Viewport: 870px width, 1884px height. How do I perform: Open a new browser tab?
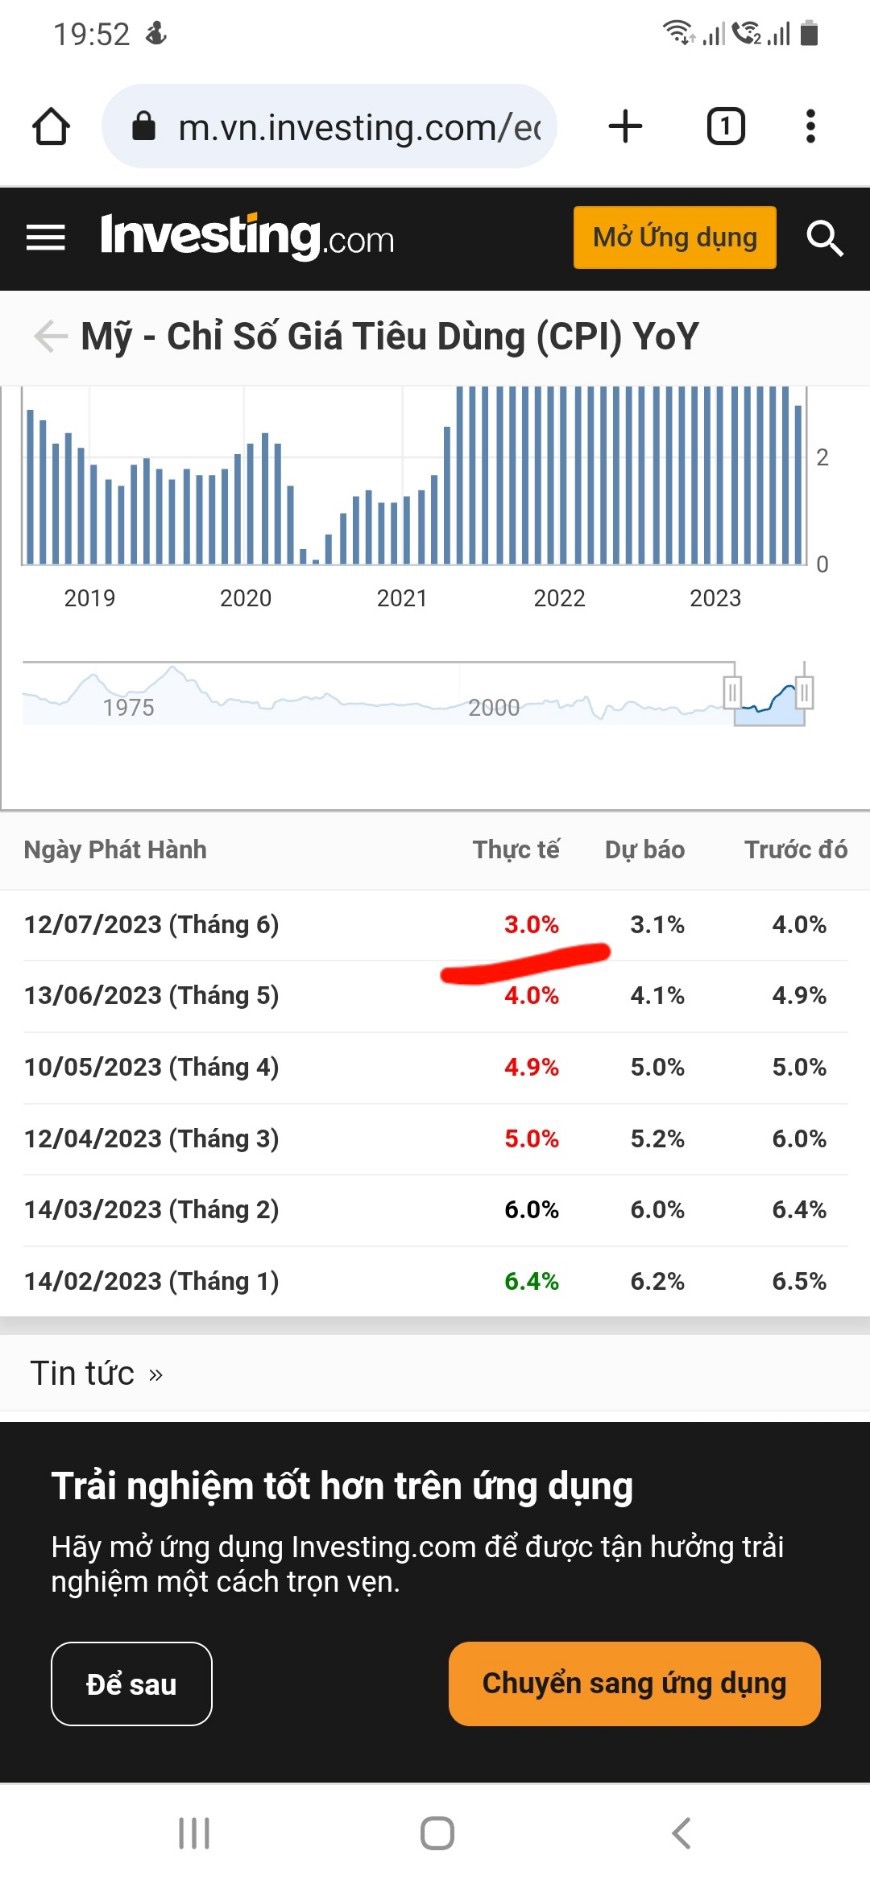[625, 127]
